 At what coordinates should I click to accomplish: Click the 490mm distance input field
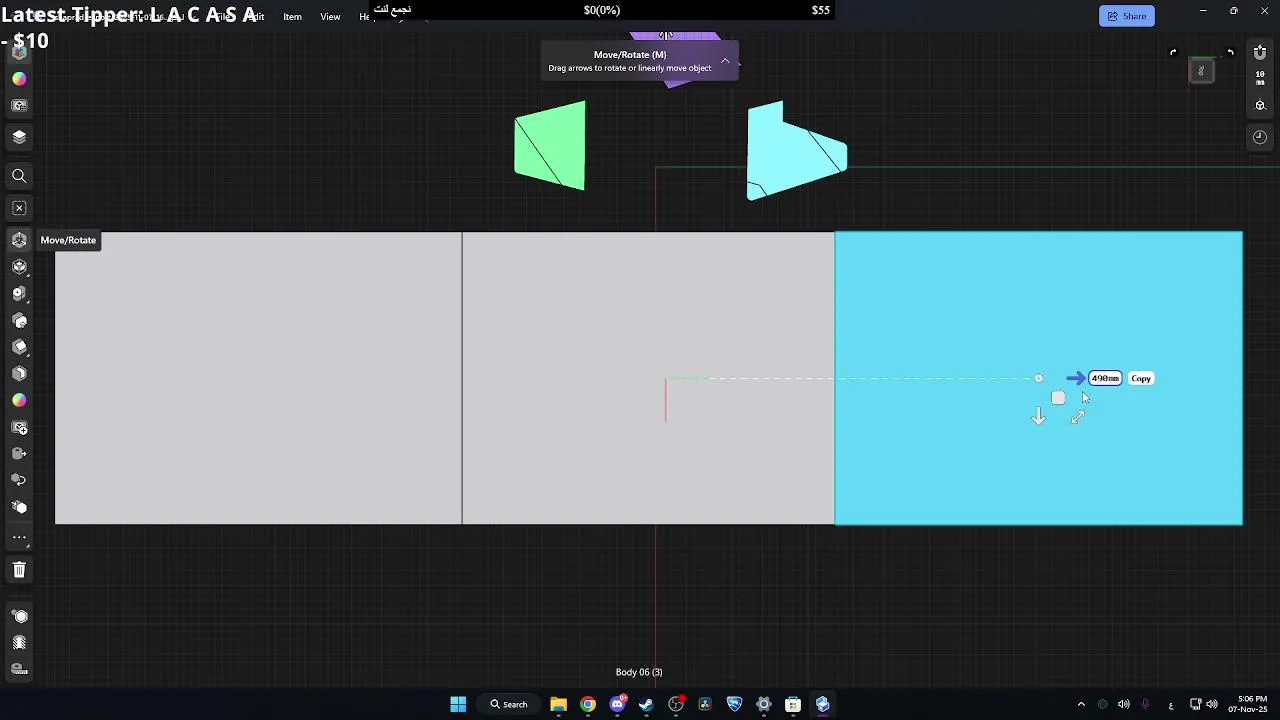tap(1105, 378)
